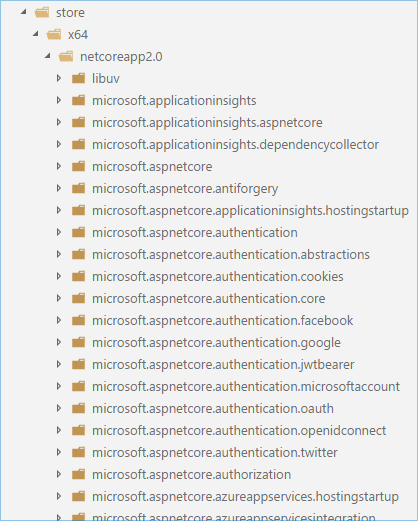Click the netcoreapp2.0 folder icon

[66, 56]
